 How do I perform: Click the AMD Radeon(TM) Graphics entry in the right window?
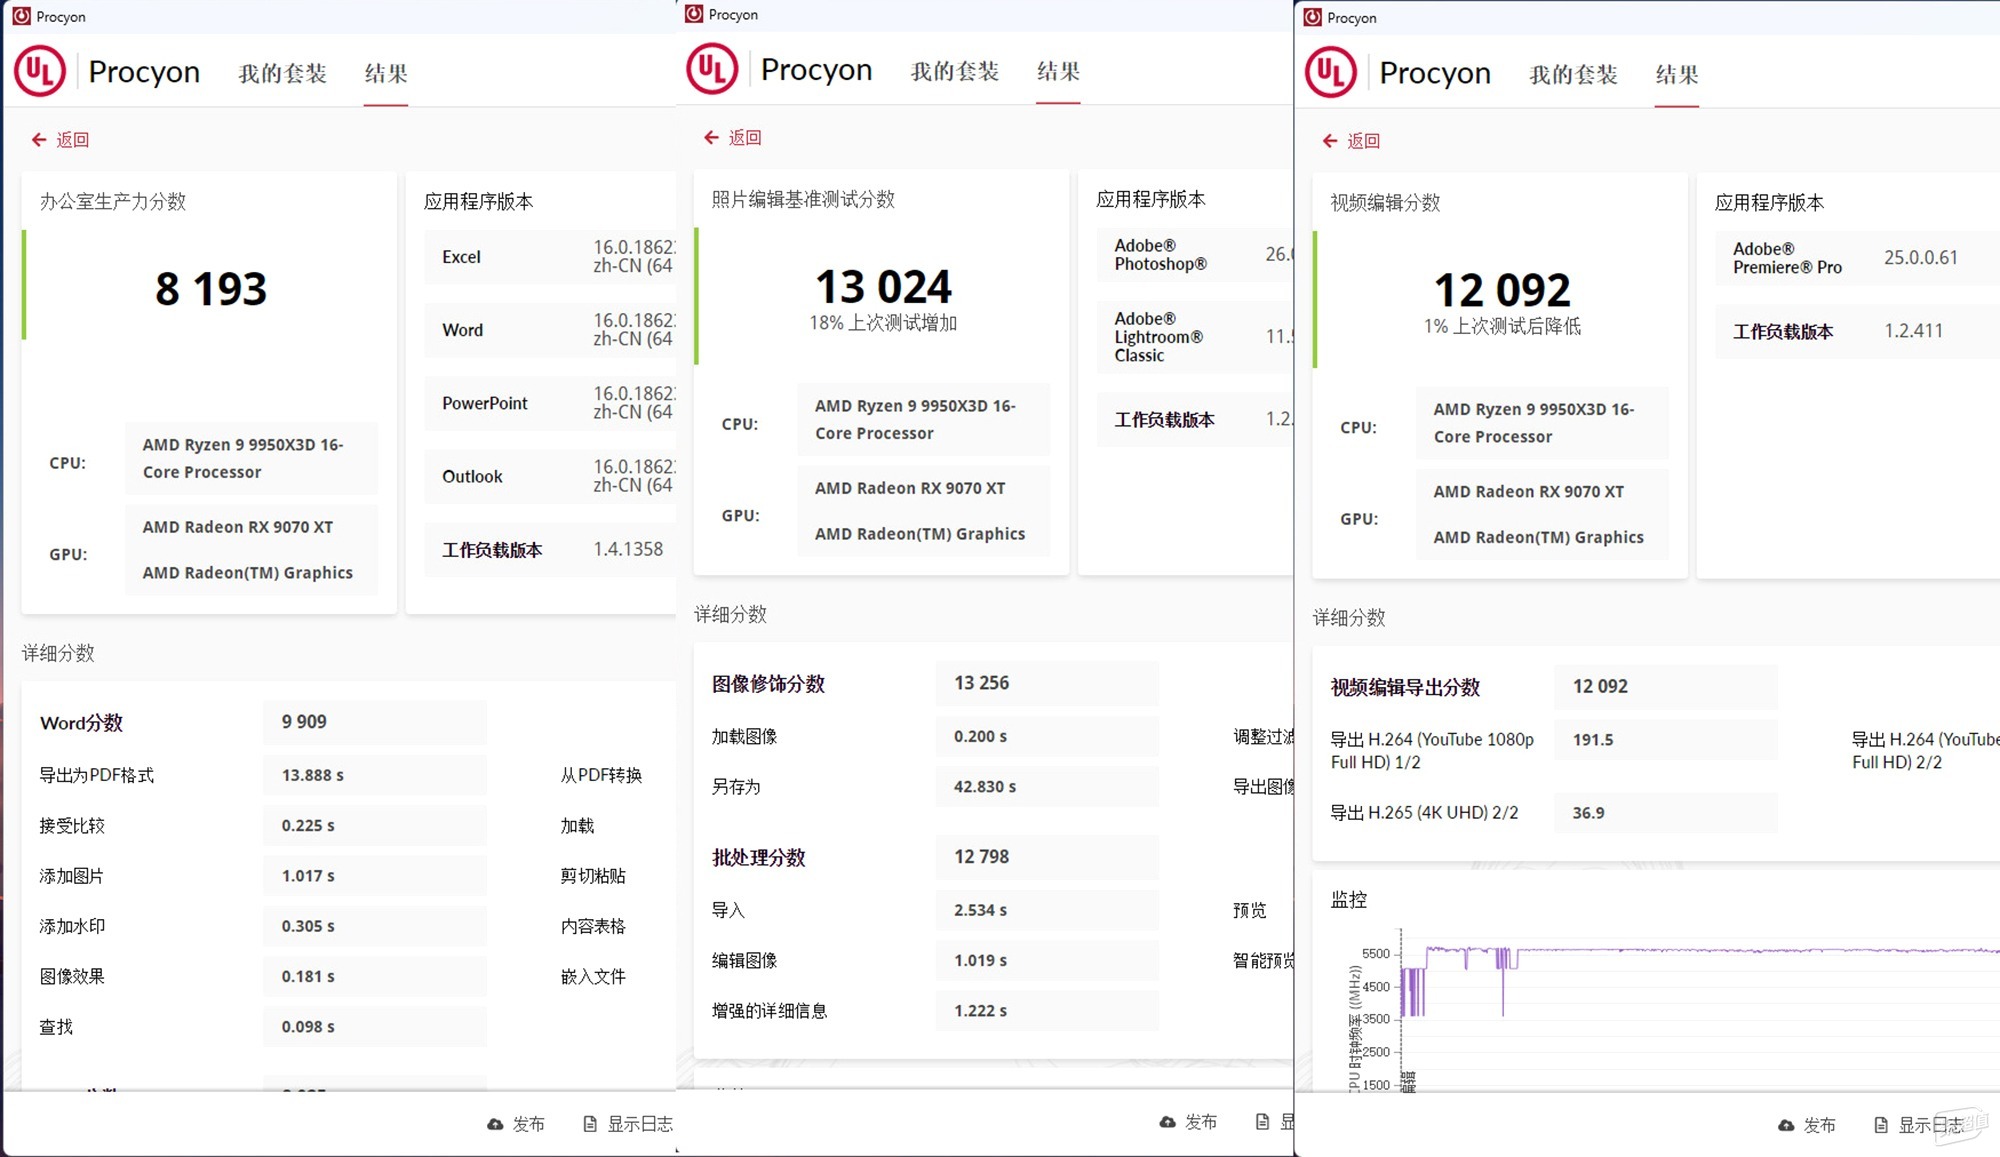(1538, 537)
